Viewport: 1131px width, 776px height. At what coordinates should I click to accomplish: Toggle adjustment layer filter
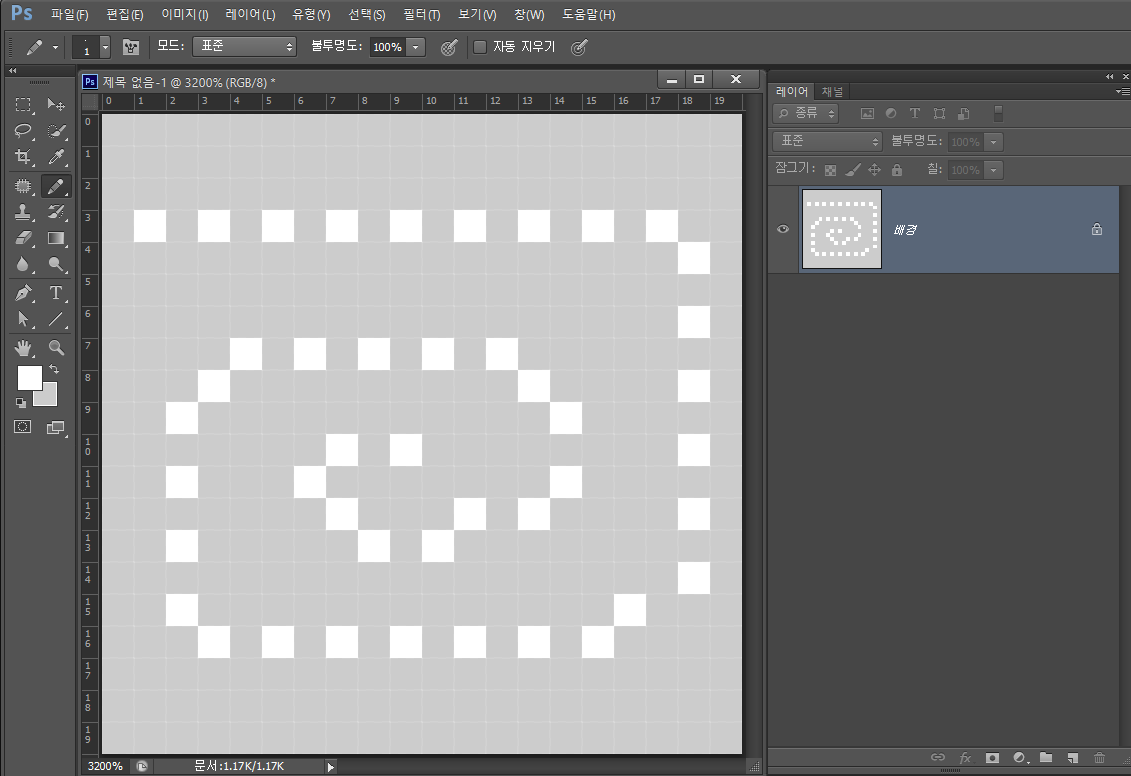891,113
